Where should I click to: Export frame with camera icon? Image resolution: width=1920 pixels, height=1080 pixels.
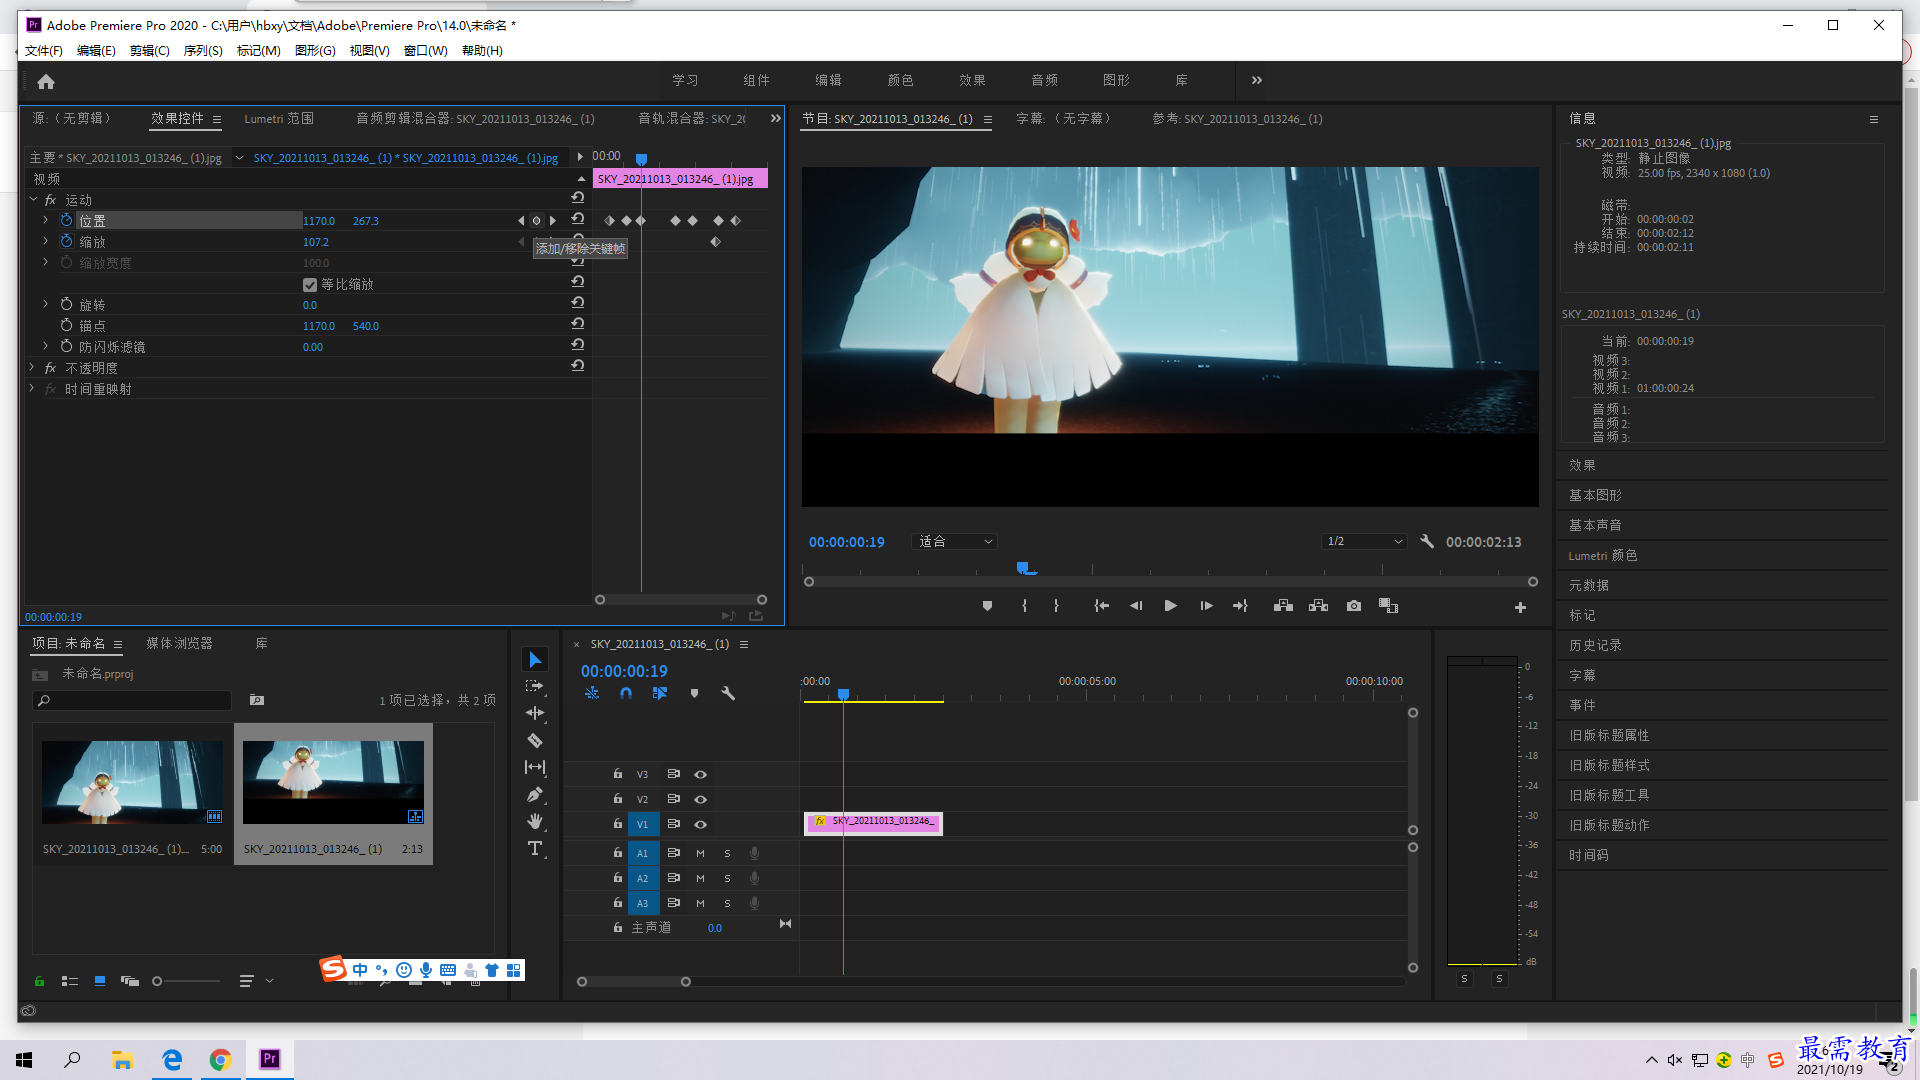click(x=1354, y=606)
